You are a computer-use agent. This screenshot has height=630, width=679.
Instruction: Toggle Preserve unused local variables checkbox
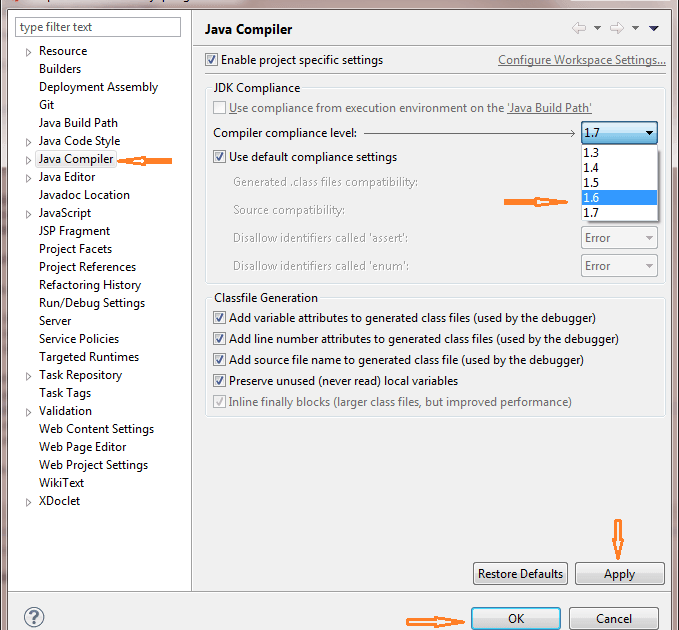point(220,381)
